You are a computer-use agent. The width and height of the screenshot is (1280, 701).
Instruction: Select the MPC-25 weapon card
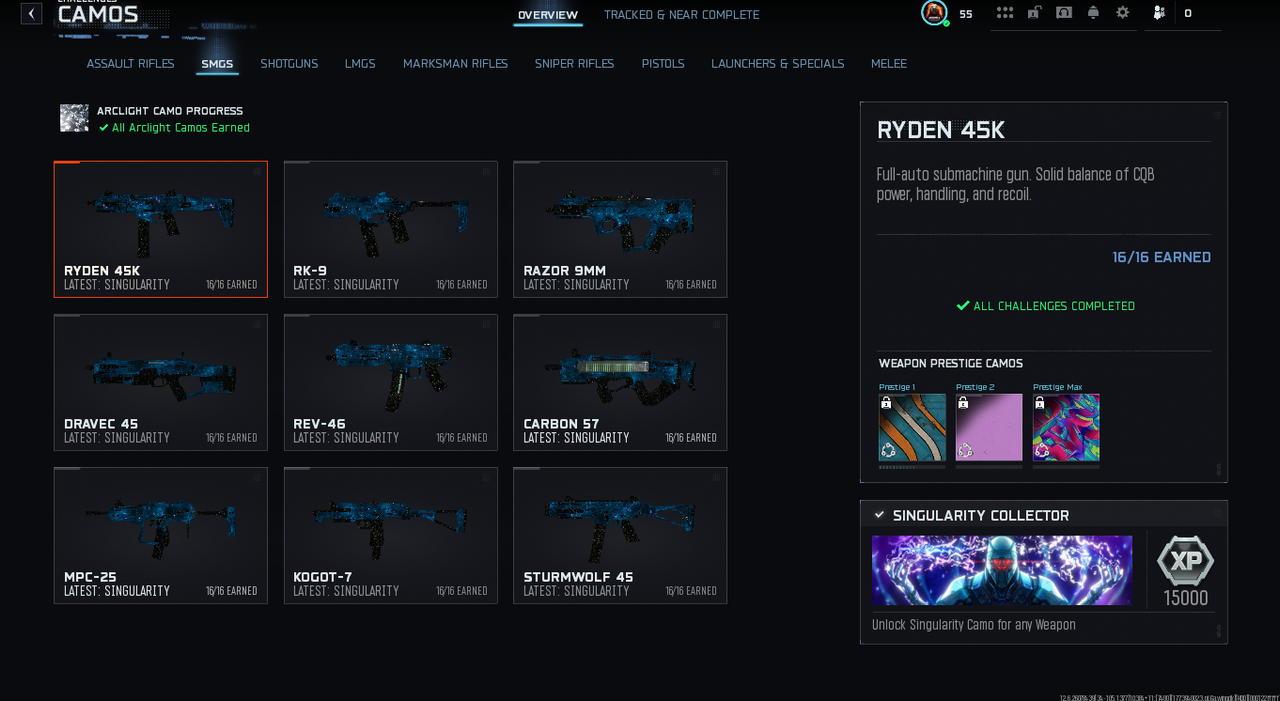pyautogui.click(x=161, y=535)
